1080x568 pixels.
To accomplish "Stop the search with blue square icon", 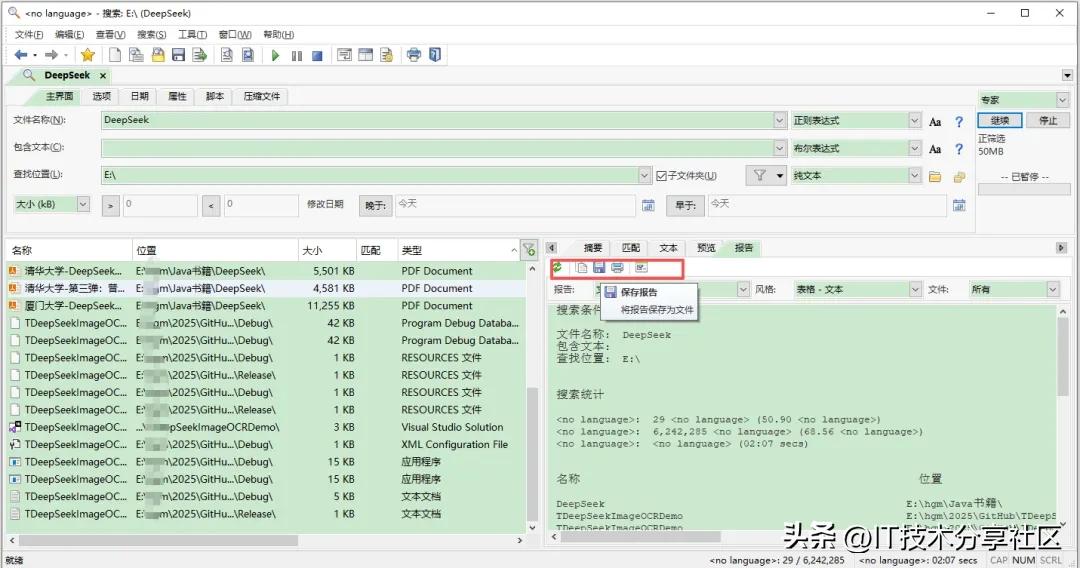I will tap(318, 56).
